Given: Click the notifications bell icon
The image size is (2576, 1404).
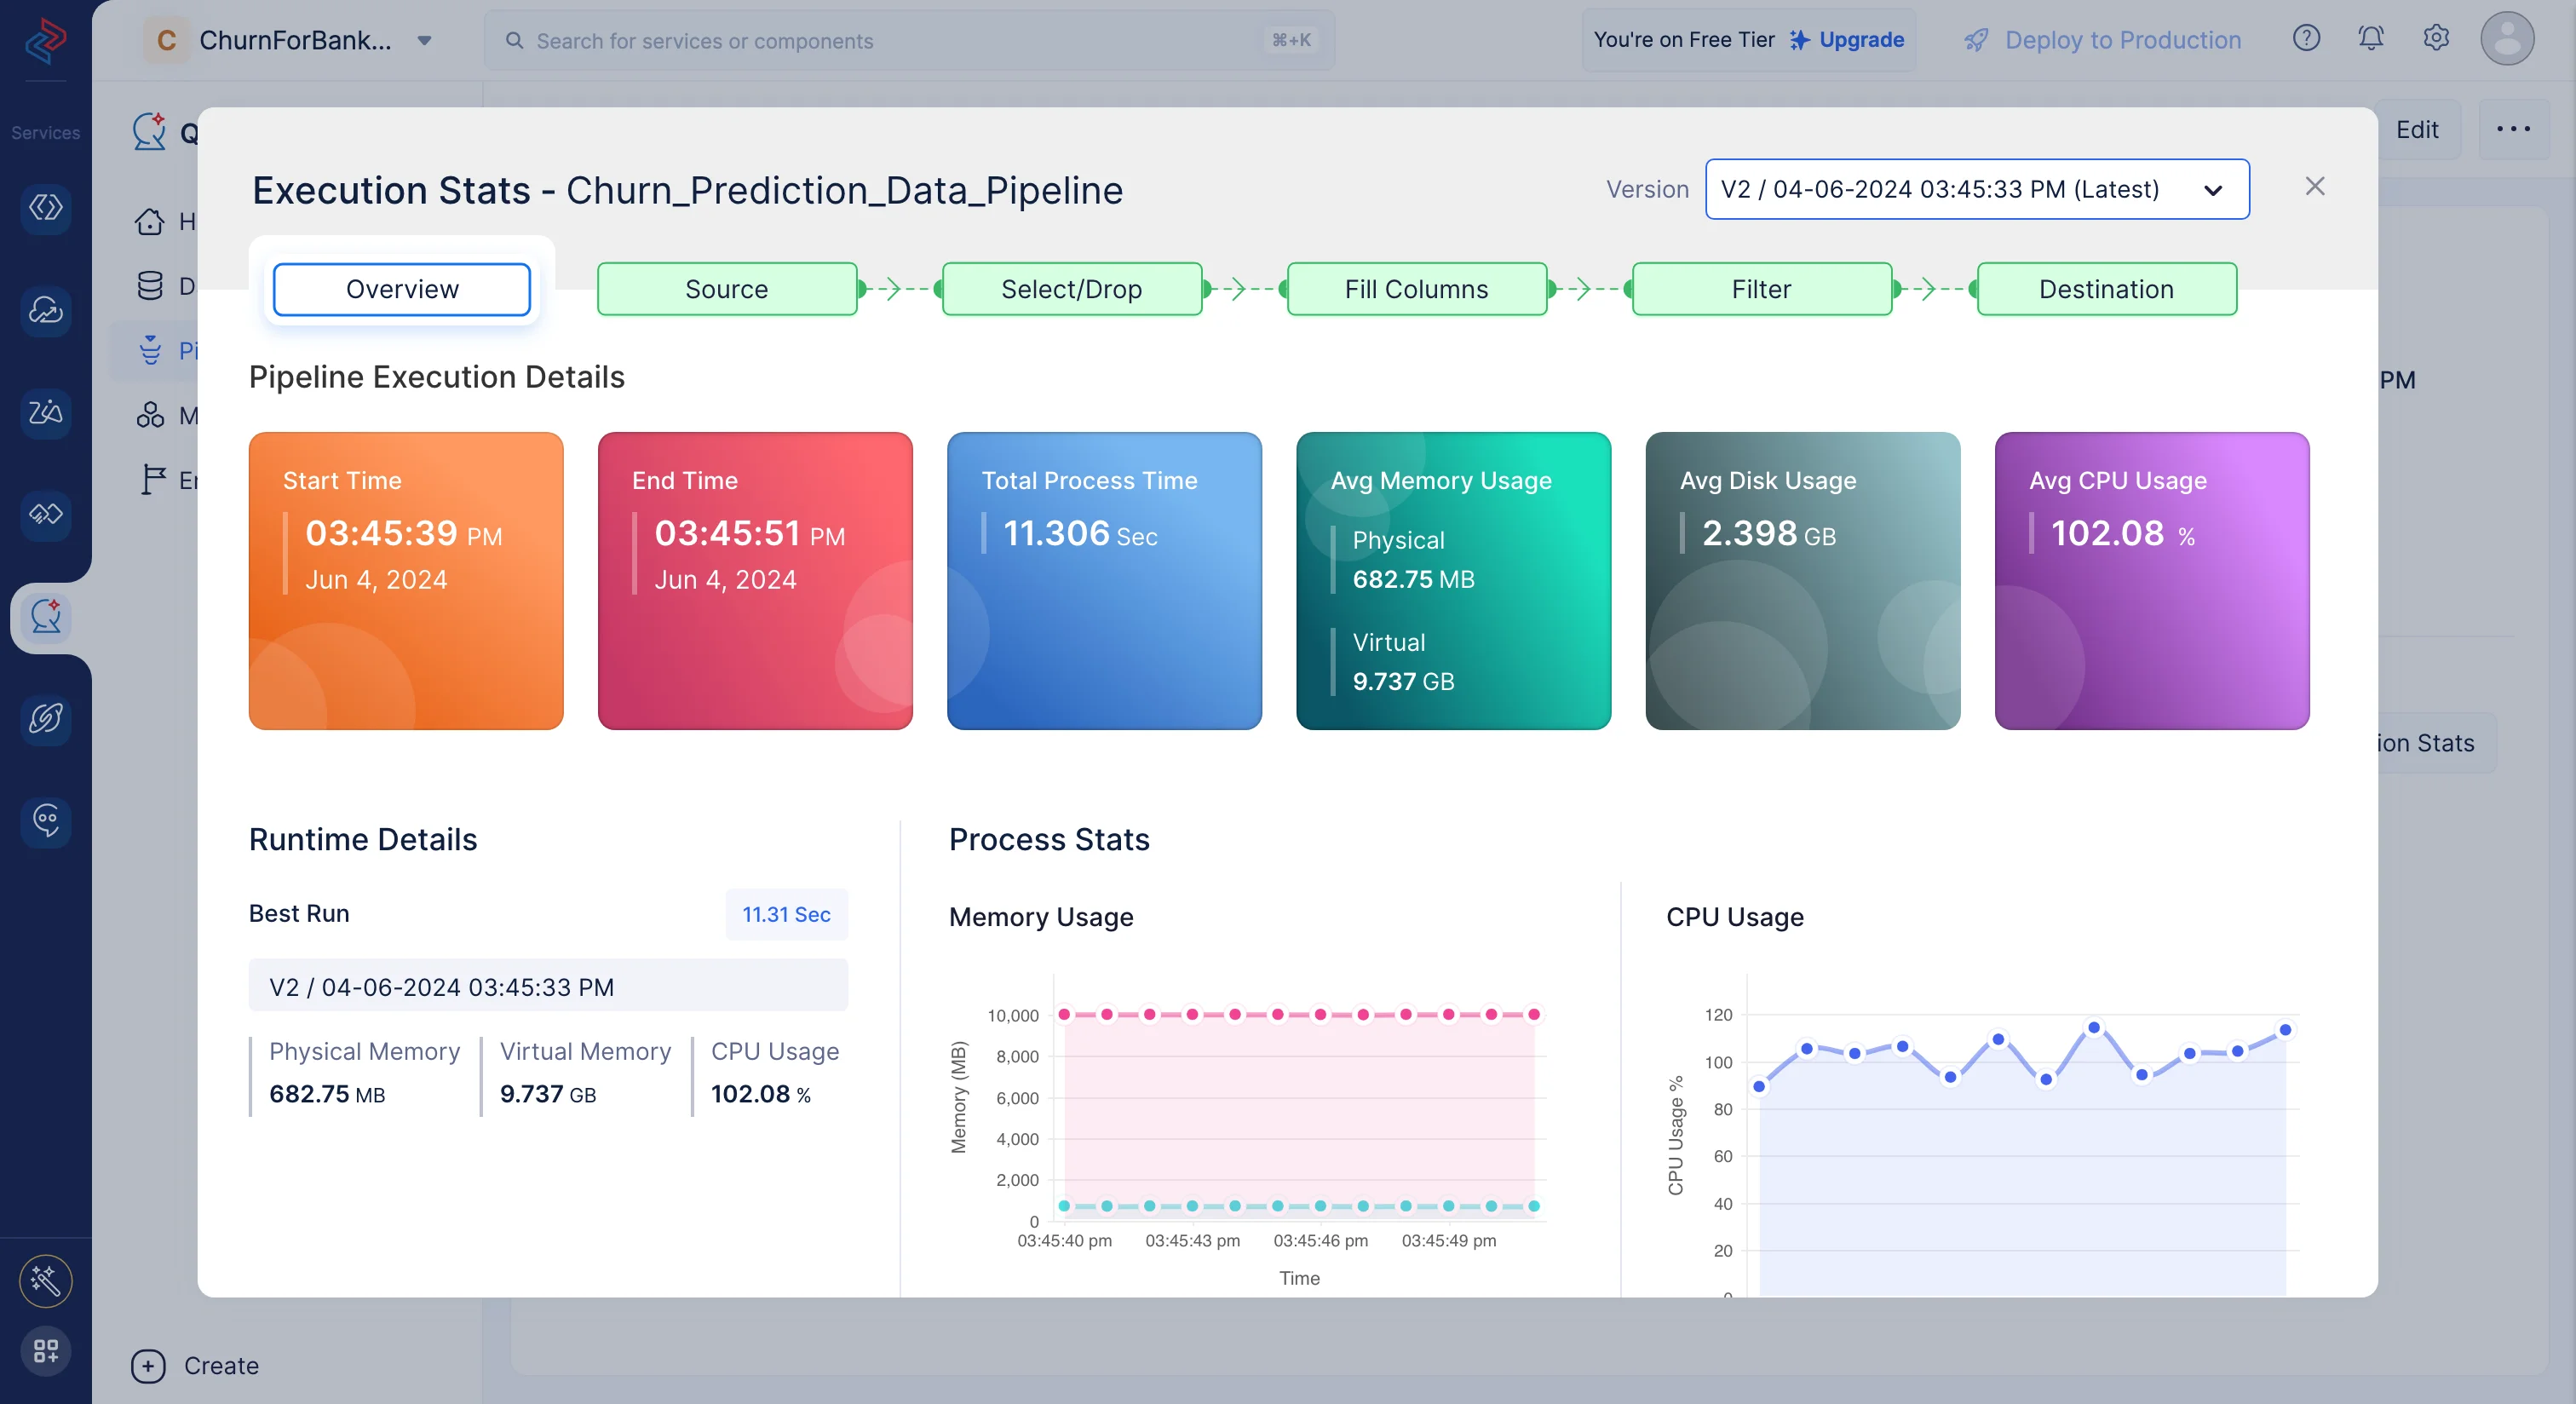Looking at the screenshot, I should point(2370,38).
